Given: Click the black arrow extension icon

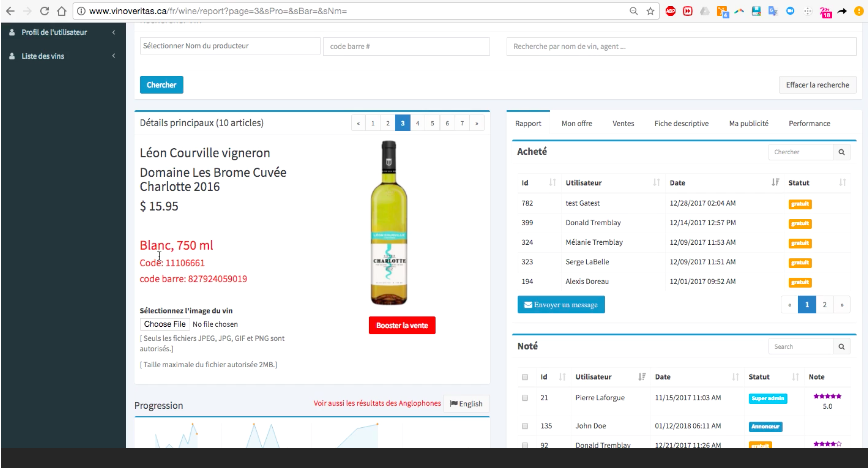Looking at the screenshot, I should pos(842,11).
